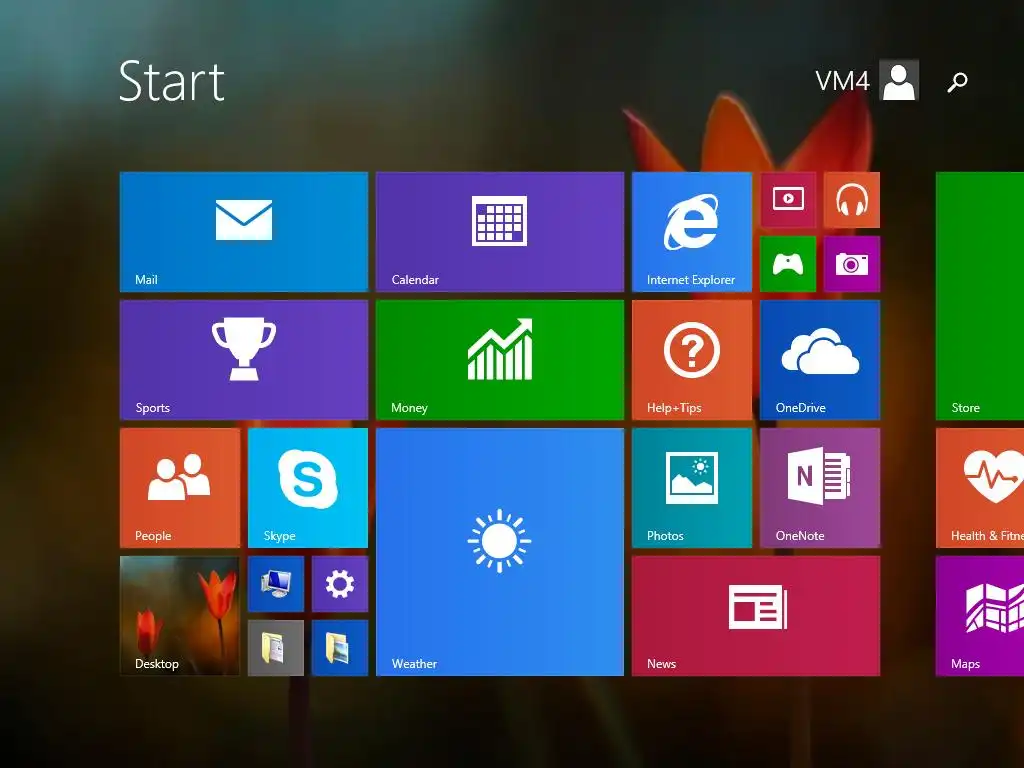Open the Desktop tile
The height and width of the screenshot is (768, 1024).
tap(180, 616)
